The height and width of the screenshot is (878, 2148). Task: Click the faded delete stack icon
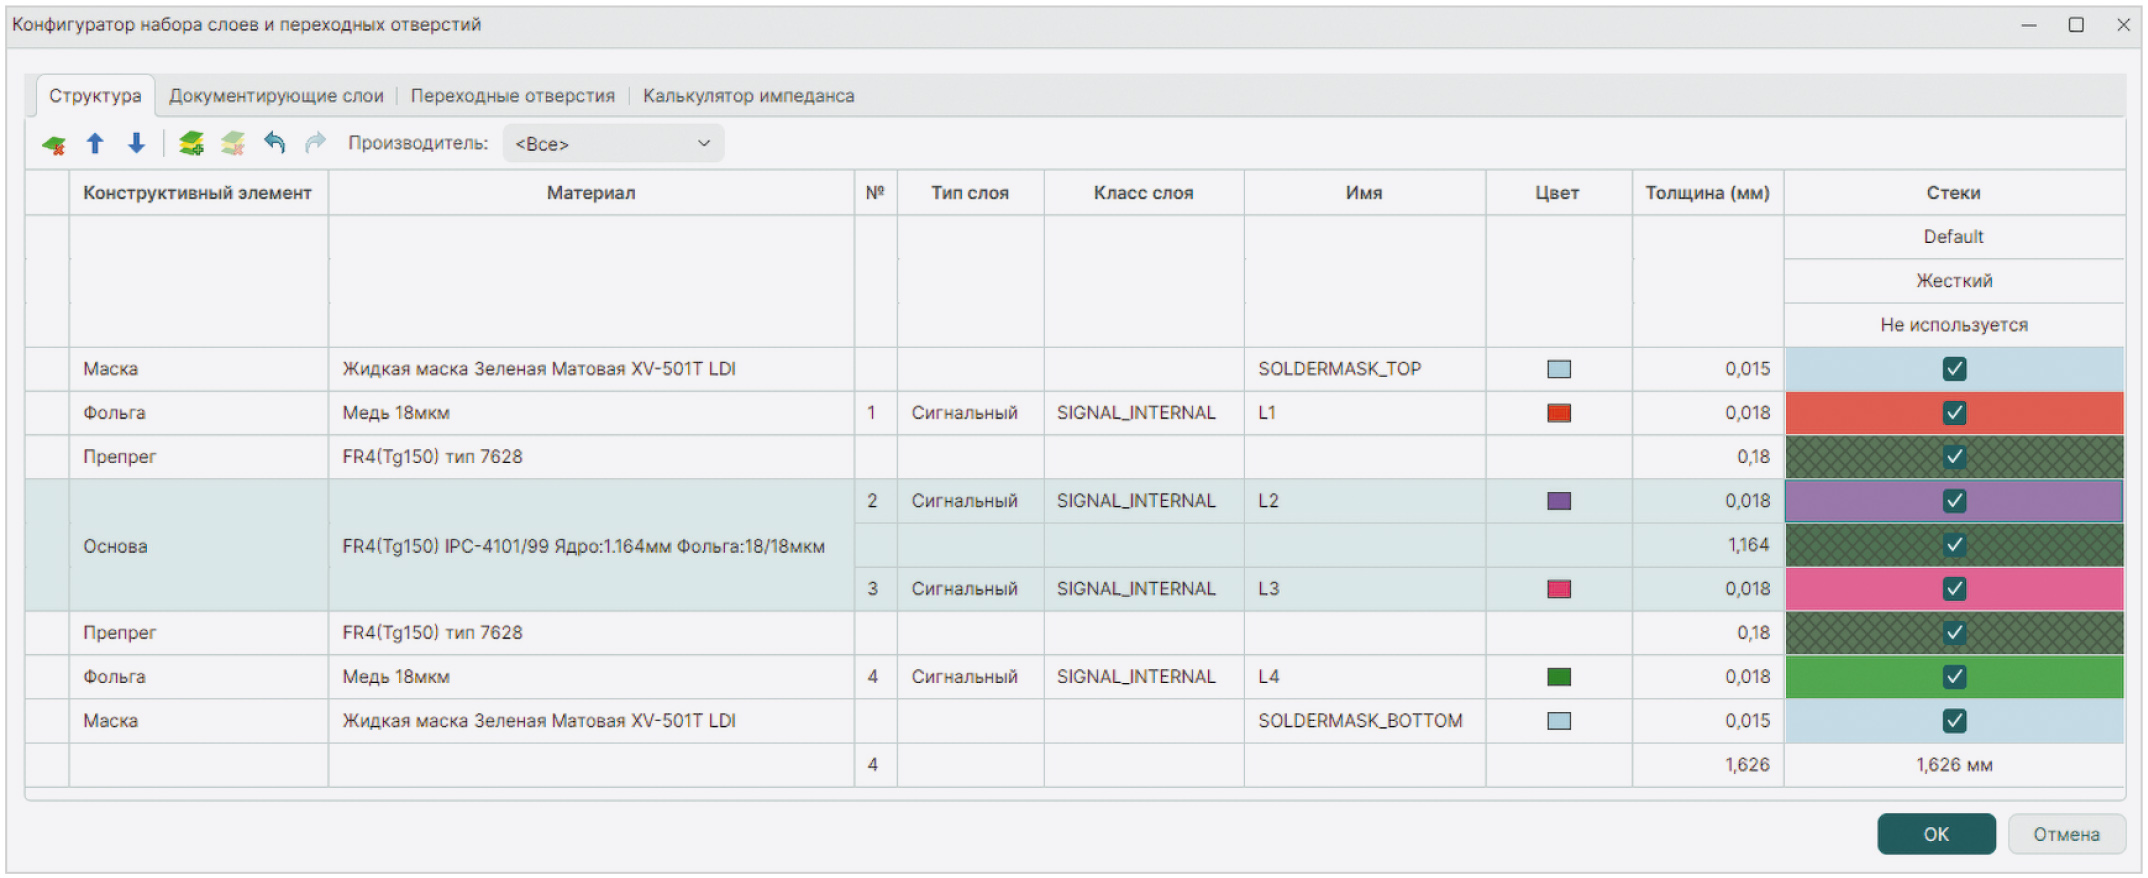pyautogui.click(x=233, y=144)
